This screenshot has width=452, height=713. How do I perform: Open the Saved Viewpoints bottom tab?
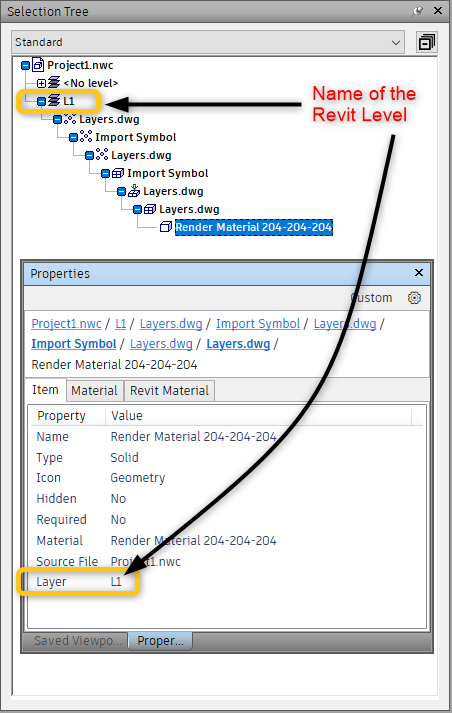point(78,641)
